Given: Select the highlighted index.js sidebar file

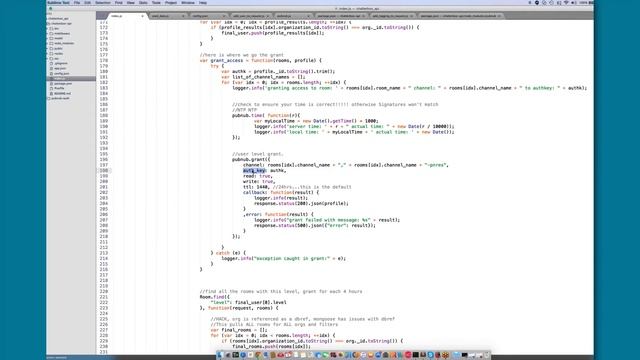Looking at the screenshot, I should [x=71, y=78].
